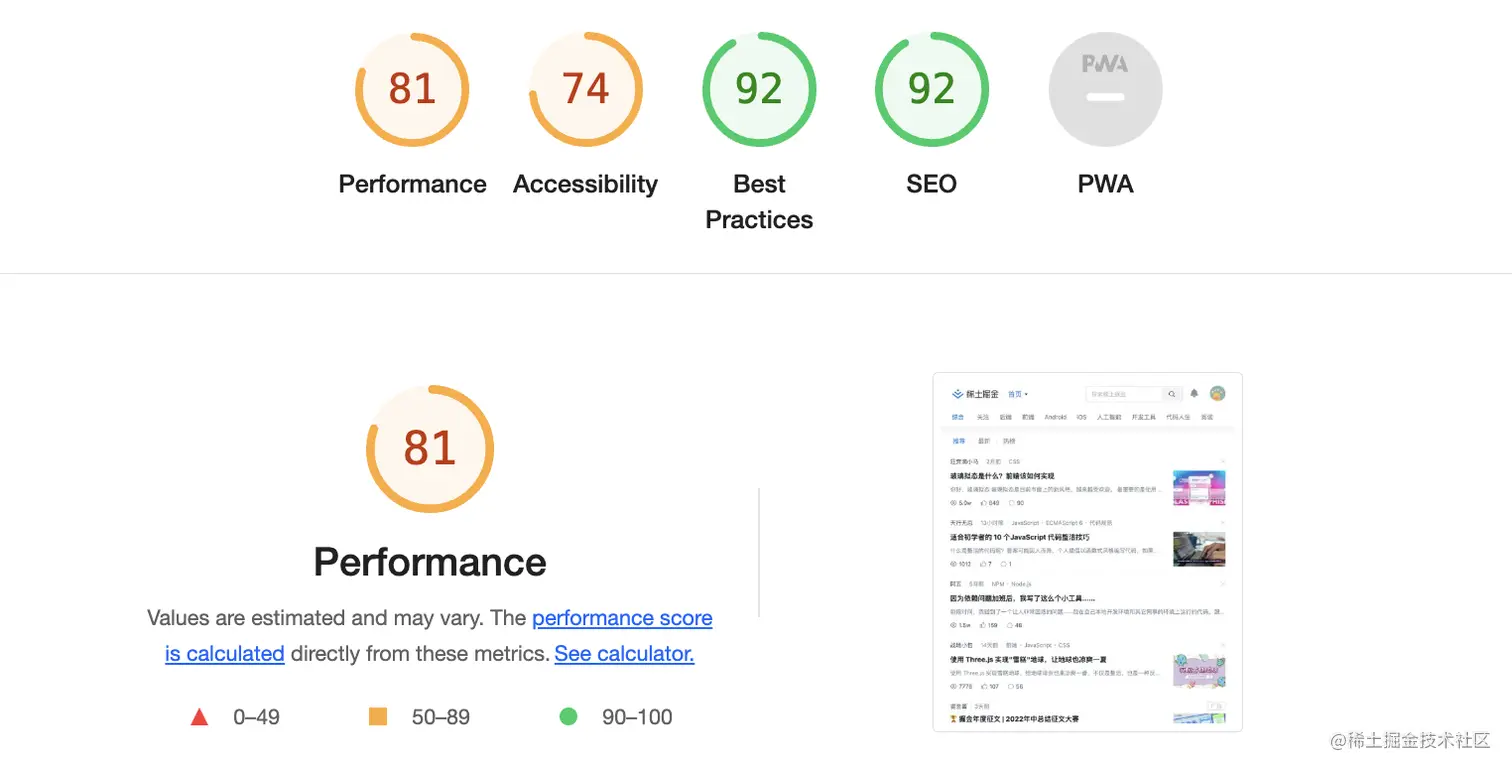Viewport: 1512px width, 772px height.
Task: Select the Best Practices gauge showing 92
Action: point(759,90)
